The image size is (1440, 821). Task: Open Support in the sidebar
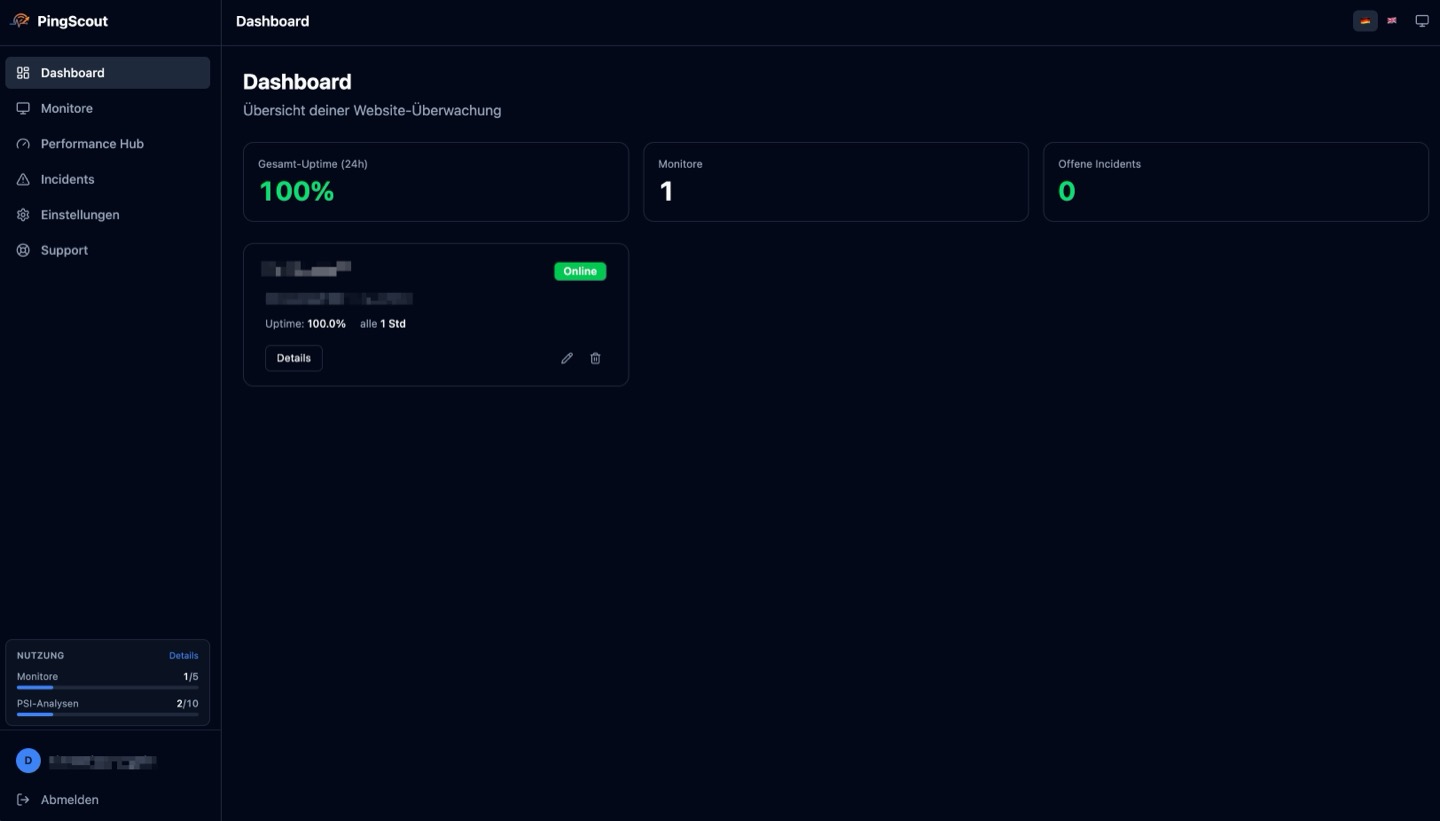click(108, 250)
